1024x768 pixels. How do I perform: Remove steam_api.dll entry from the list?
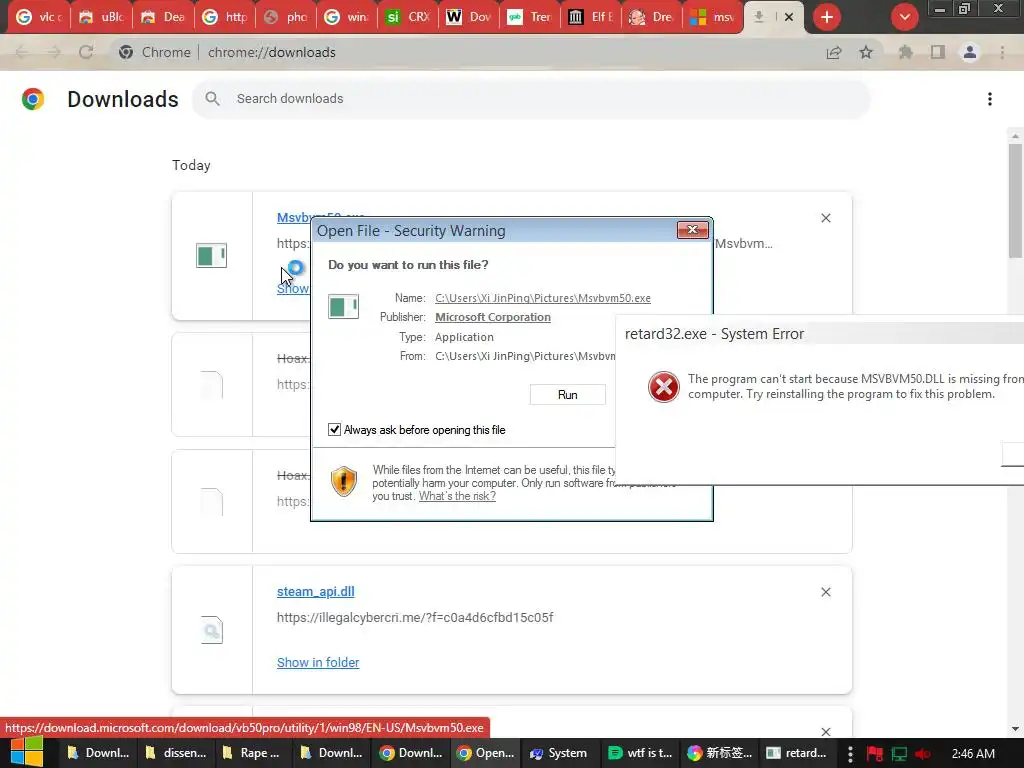coord(825,592)
